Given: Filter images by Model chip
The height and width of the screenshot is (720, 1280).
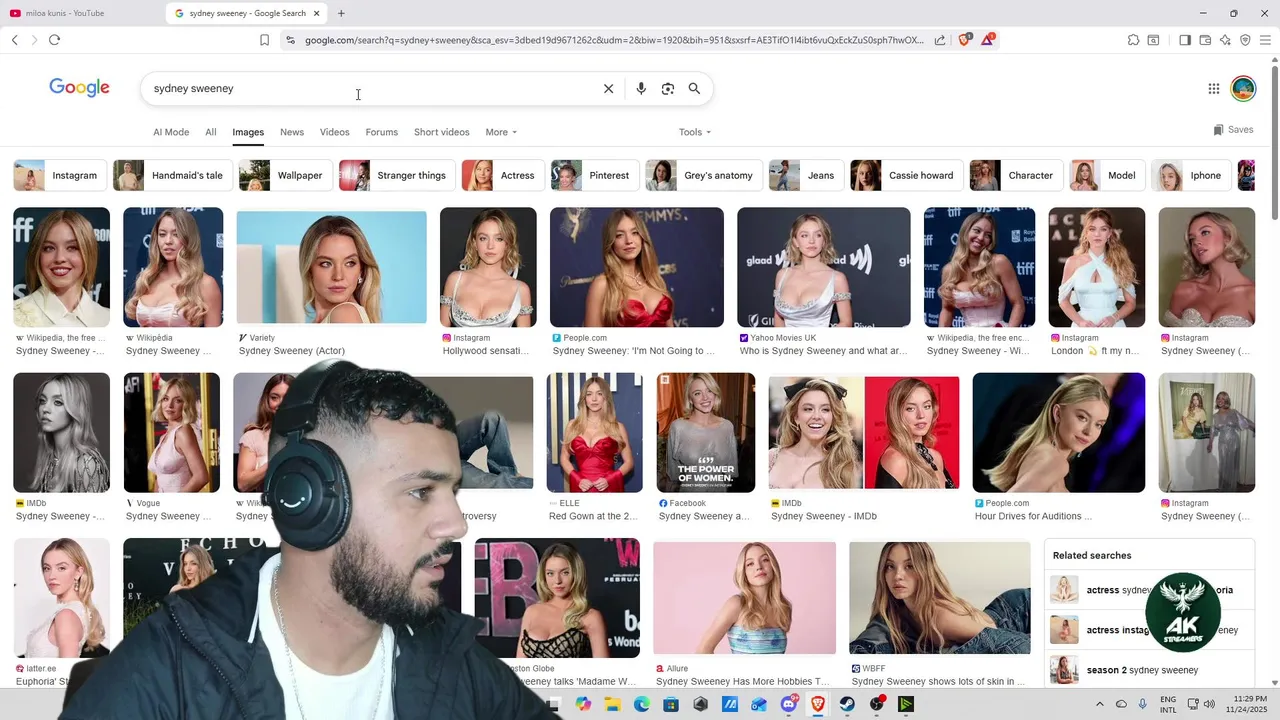Looking at the screenshot, I should point(1107,175).
